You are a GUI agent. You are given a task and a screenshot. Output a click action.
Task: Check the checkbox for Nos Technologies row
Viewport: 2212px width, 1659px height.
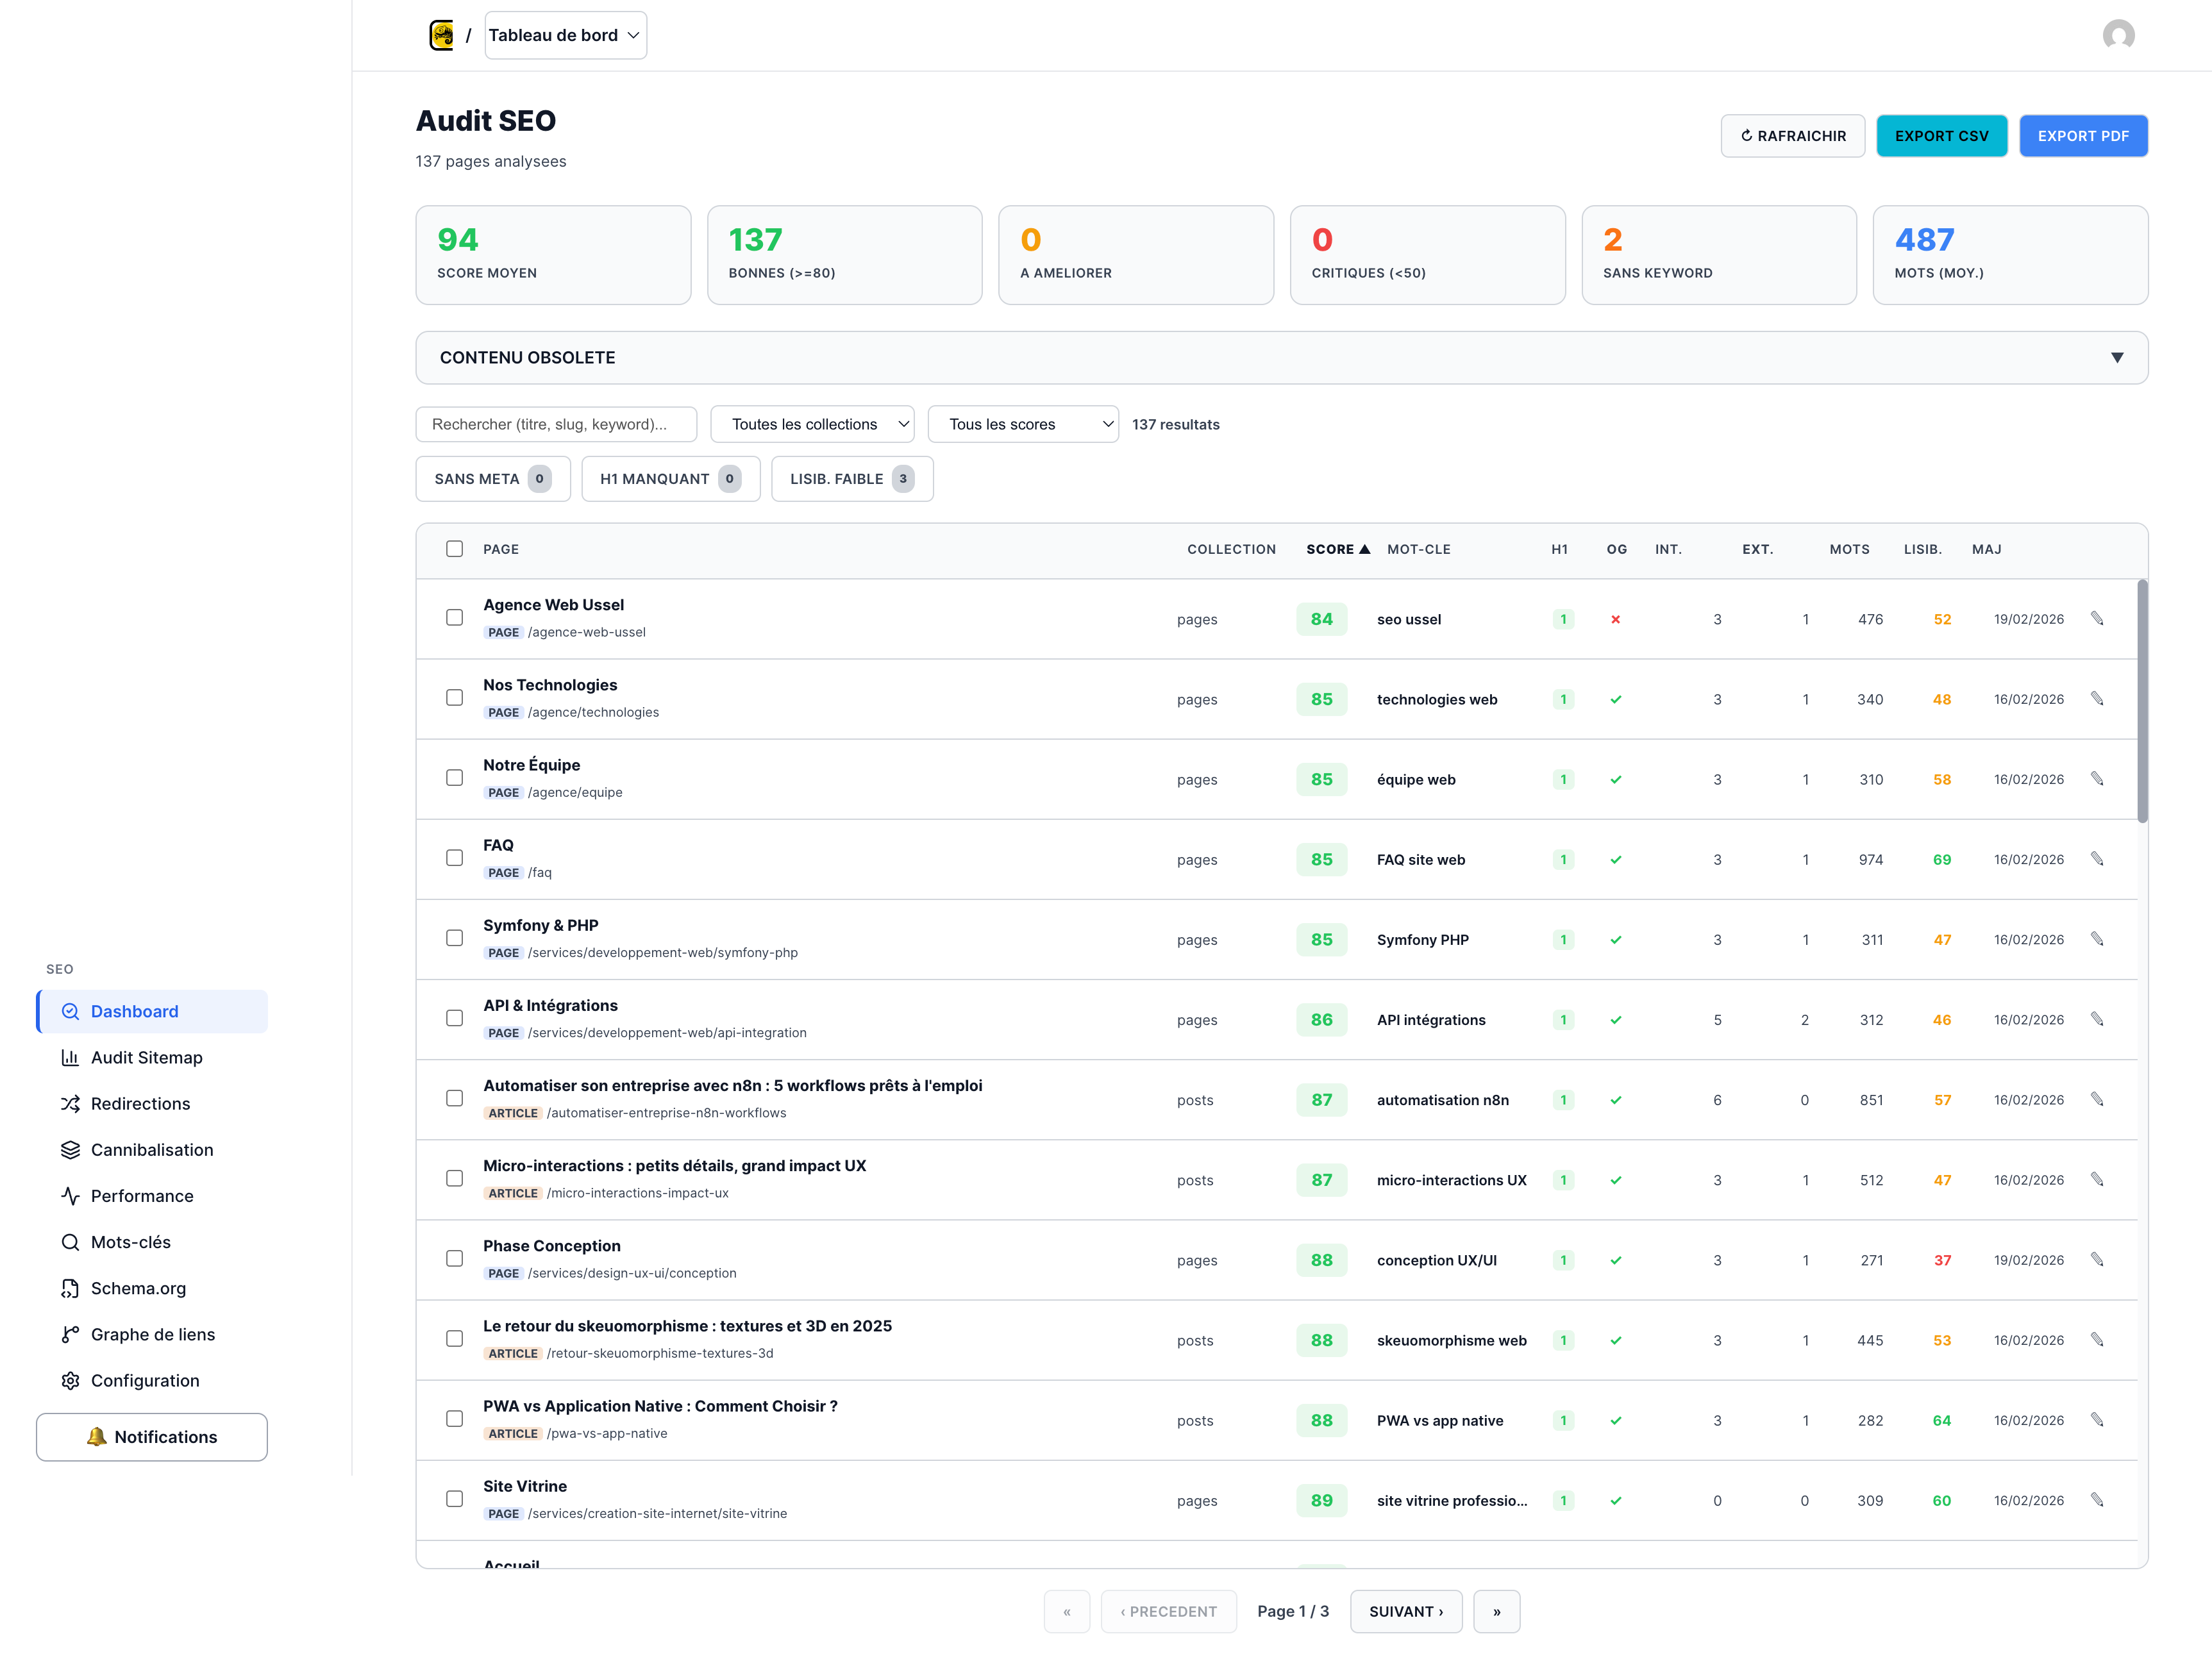[x=455, y=698]
